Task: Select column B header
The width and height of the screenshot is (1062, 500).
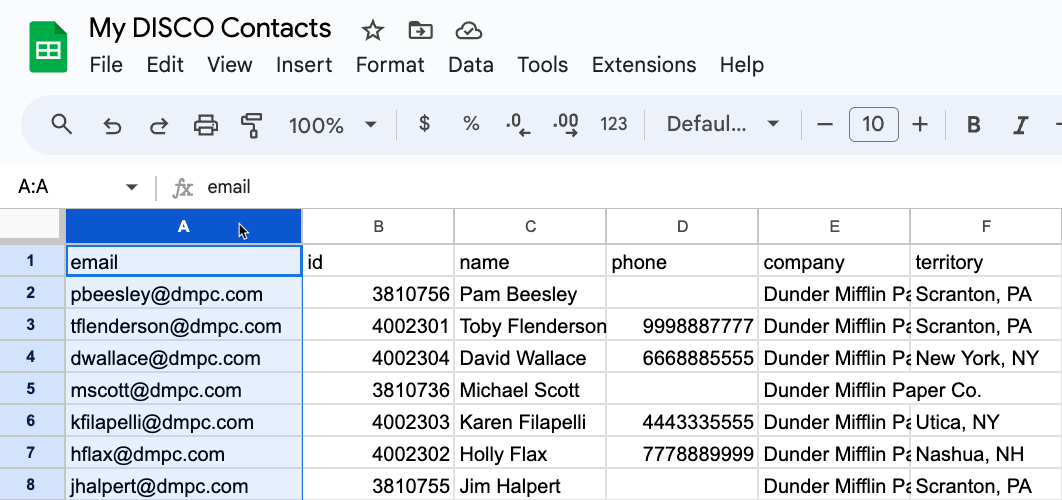Action: pos(379,227)
